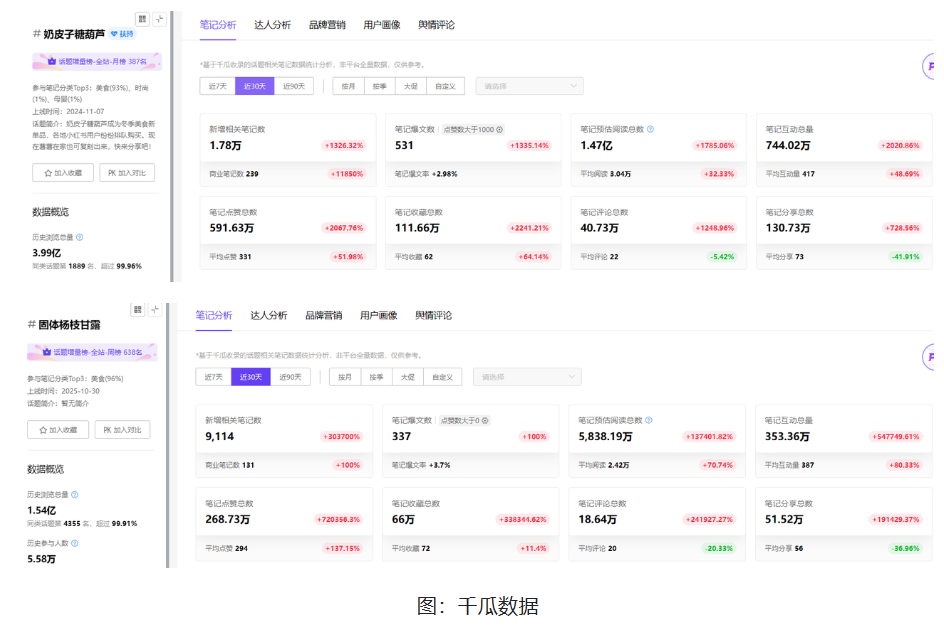Click the help icon beside 历史参与人数
The width and height of the screenshot is (944, 633).
coord(74,543)
